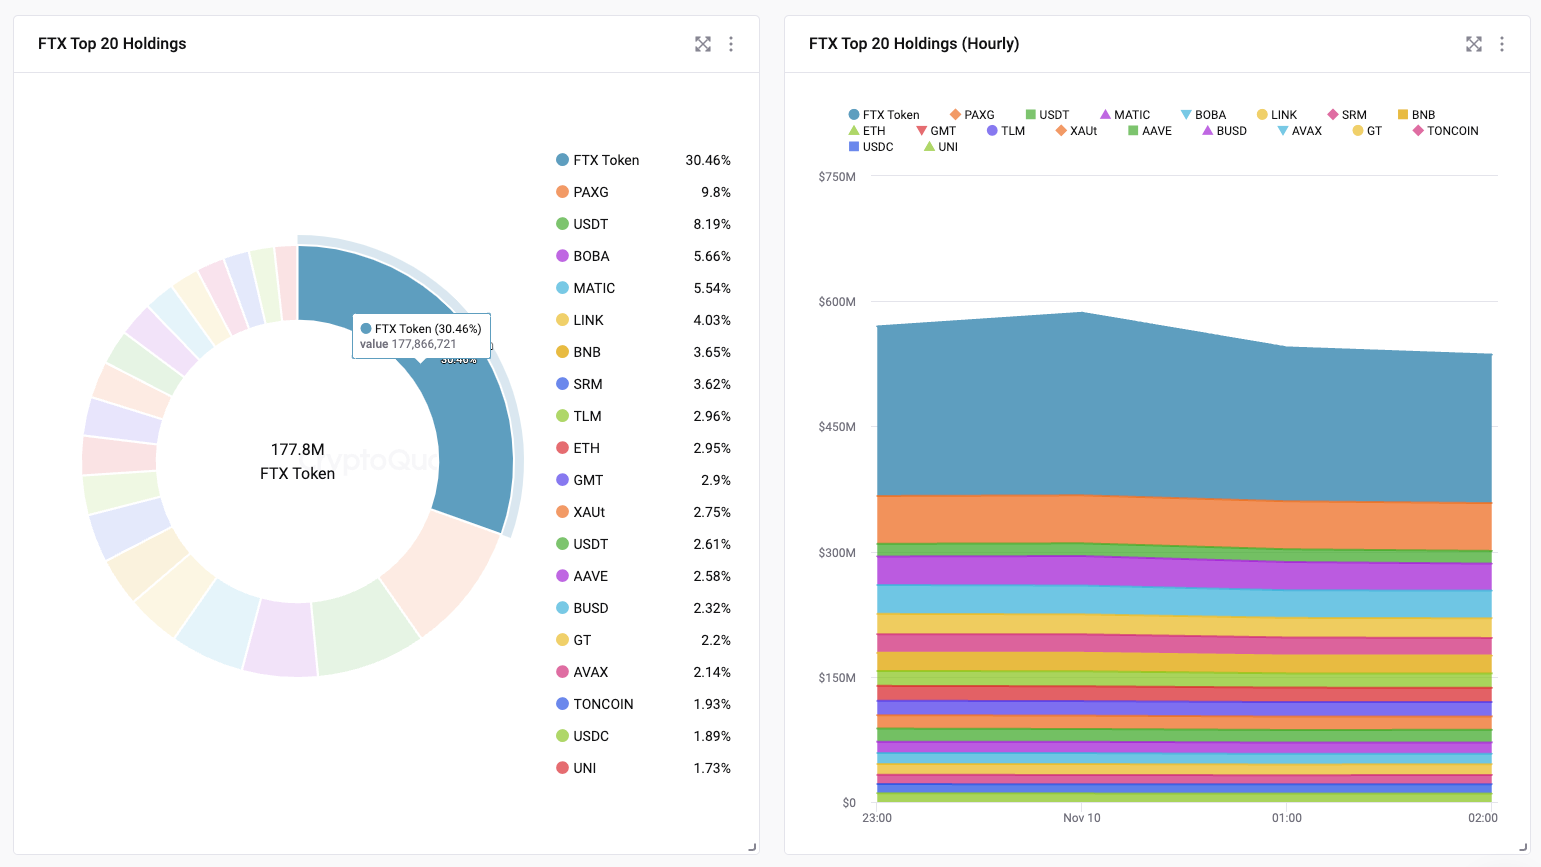Toggle ETH entry in pie legend
Viewport: 1541px width, 867px height.
(578, 448)
